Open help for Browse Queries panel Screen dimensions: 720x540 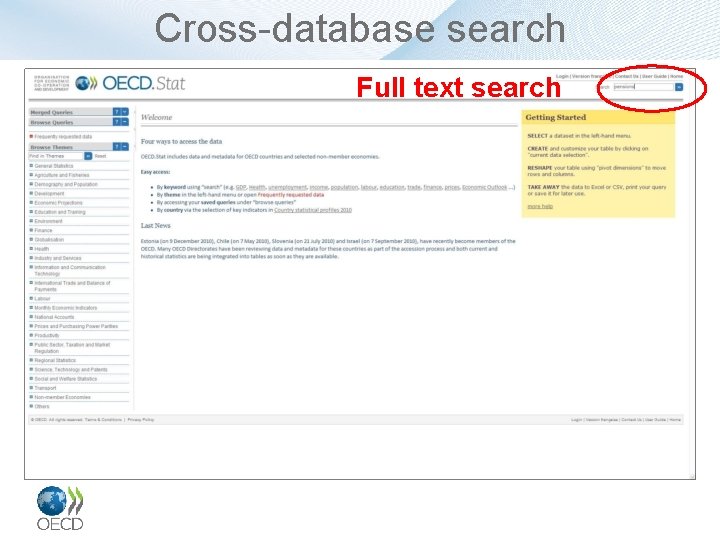click(117, 122)
